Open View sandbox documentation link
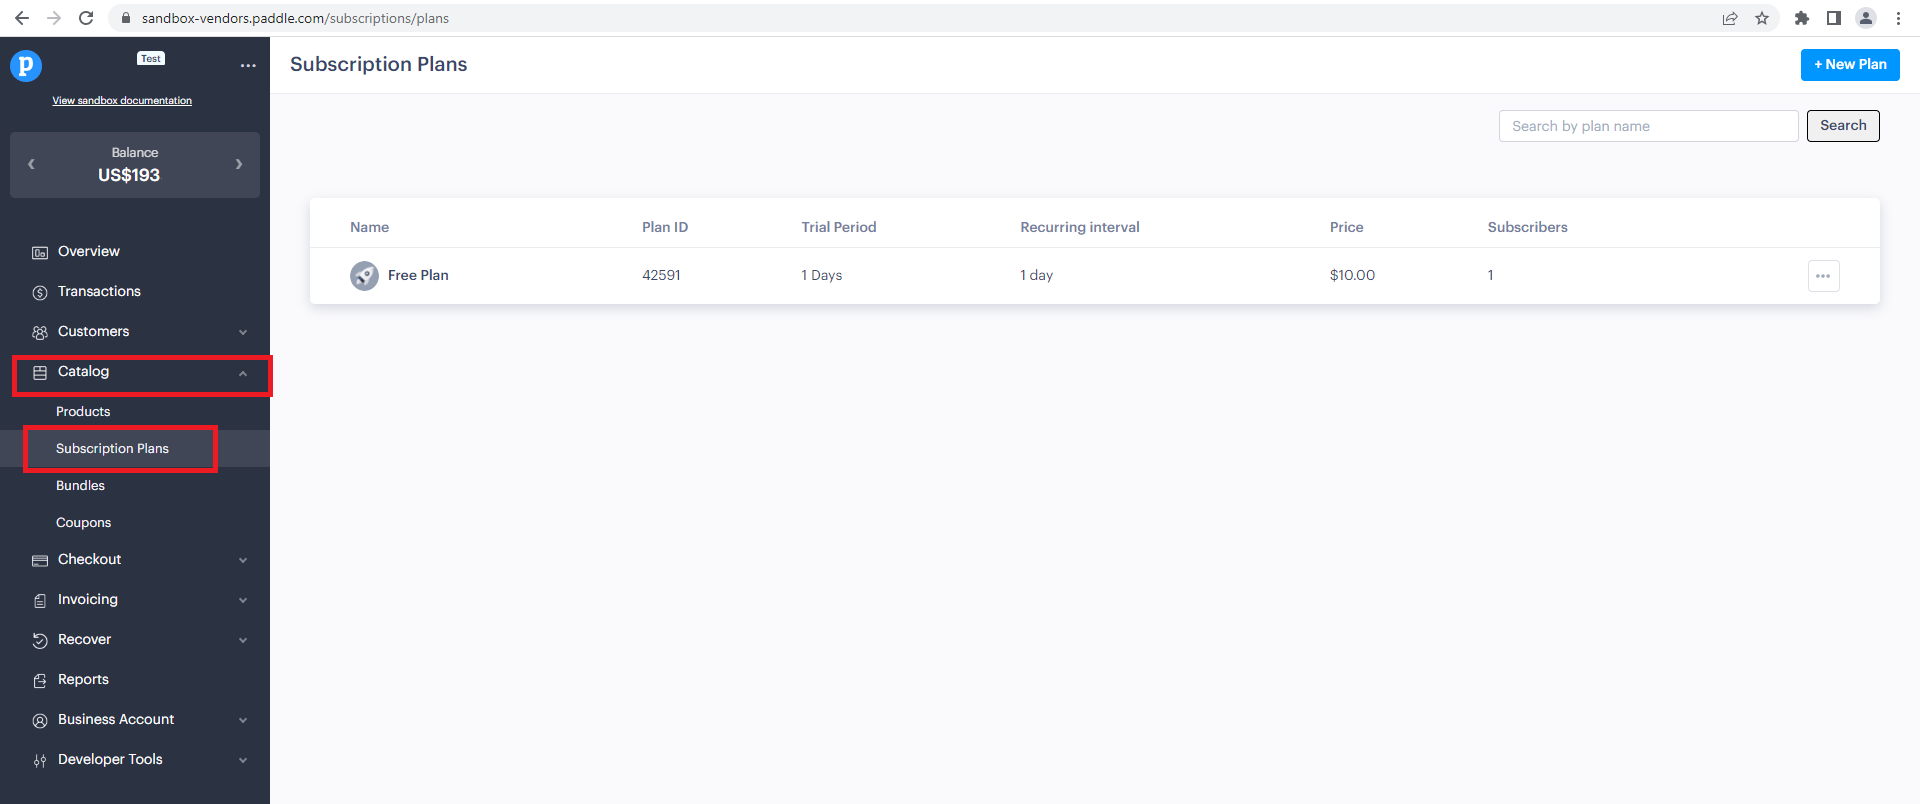This screenshot has height=804, width=1920. (122, 100)
